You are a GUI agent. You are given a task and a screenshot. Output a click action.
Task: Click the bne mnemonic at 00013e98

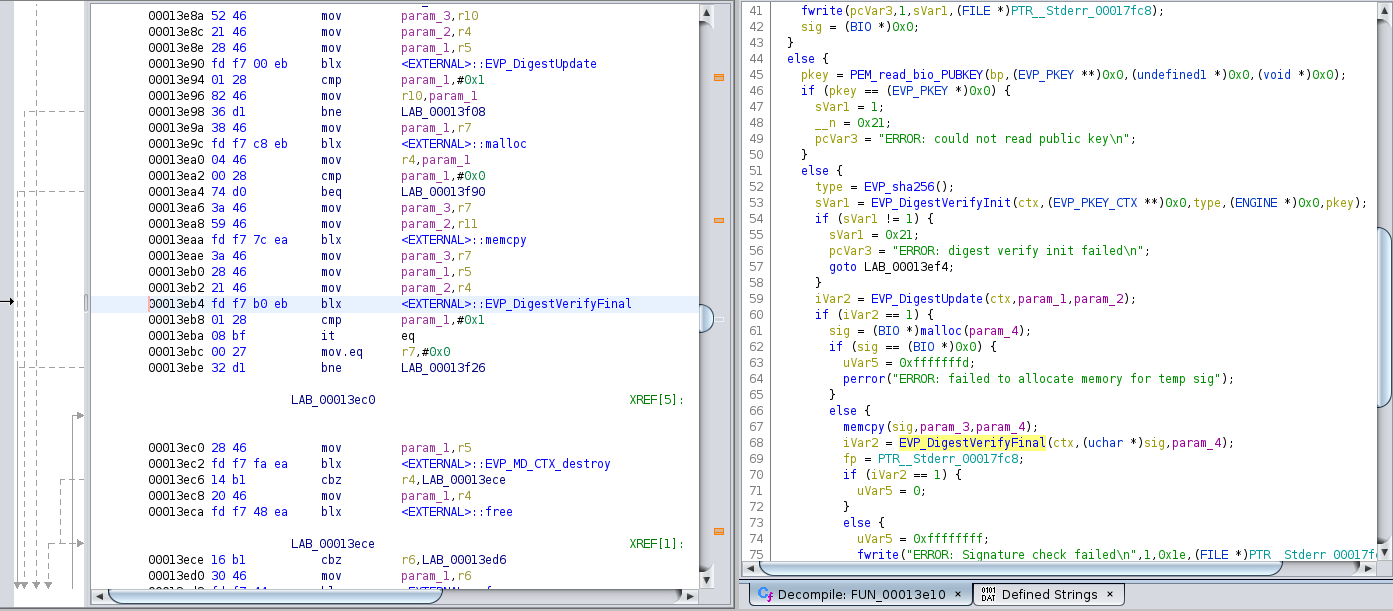pyautogui.click(x=331, y=112)
